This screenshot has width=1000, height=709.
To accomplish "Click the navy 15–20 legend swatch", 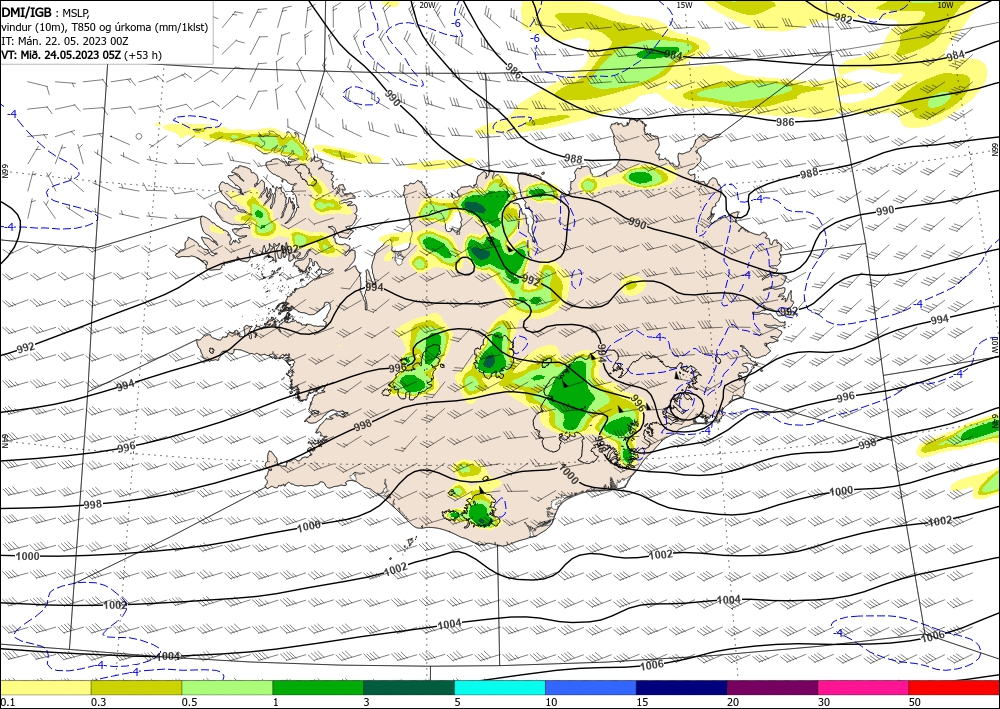I will point(681,687).
